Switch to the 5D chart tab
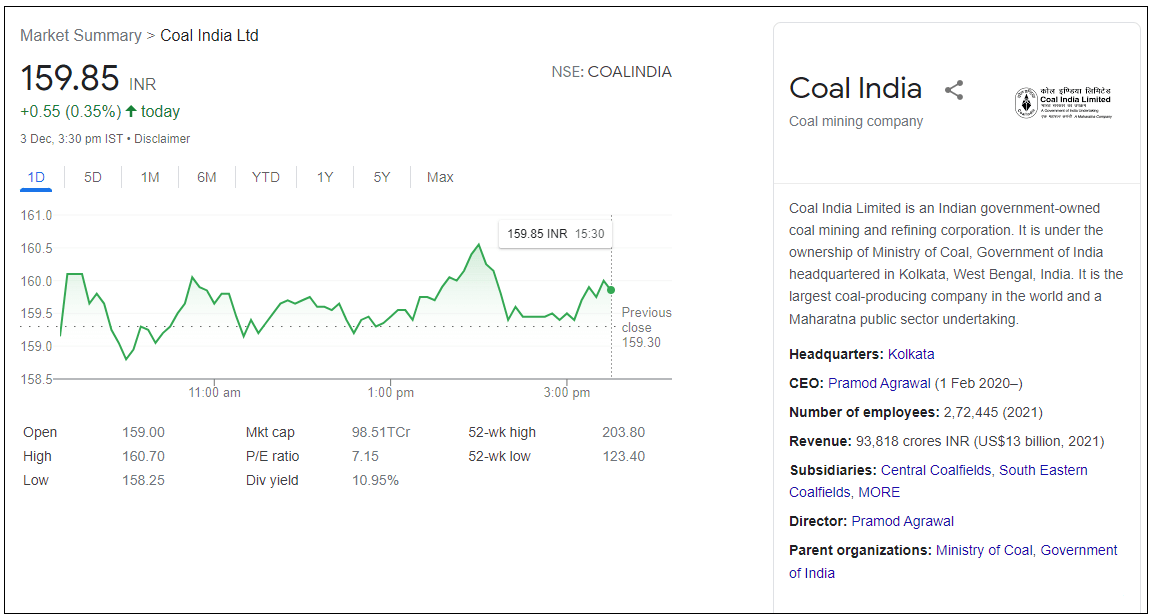The height and width of the screenshot is (616, 1150). [x=92, y=177]
